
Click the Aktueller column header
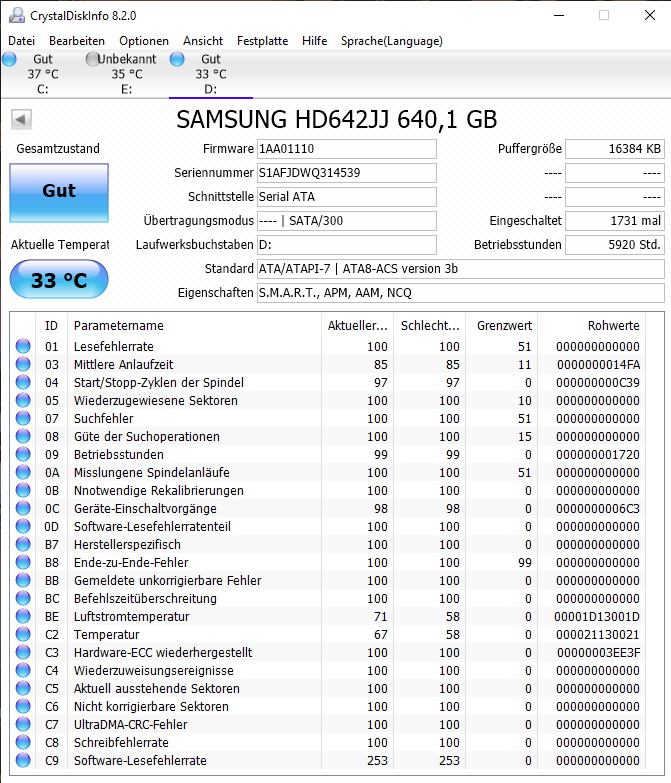357,326
